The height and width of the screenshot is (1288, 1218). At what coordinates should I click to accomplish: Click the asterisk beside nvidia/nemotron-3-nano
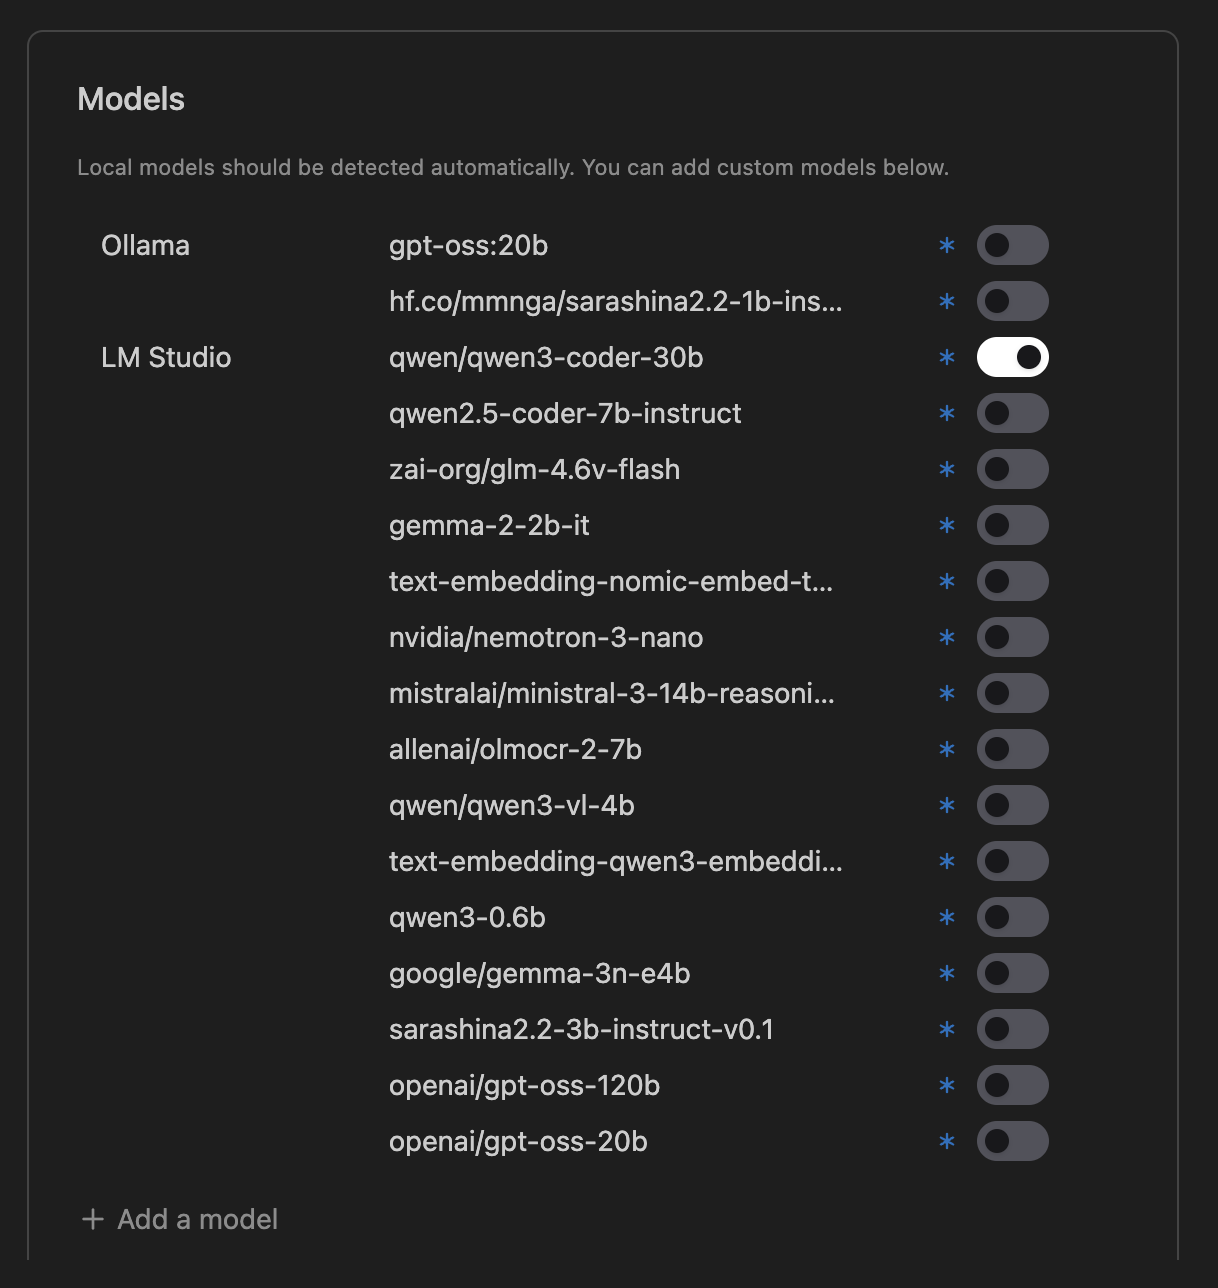point(946,637)
